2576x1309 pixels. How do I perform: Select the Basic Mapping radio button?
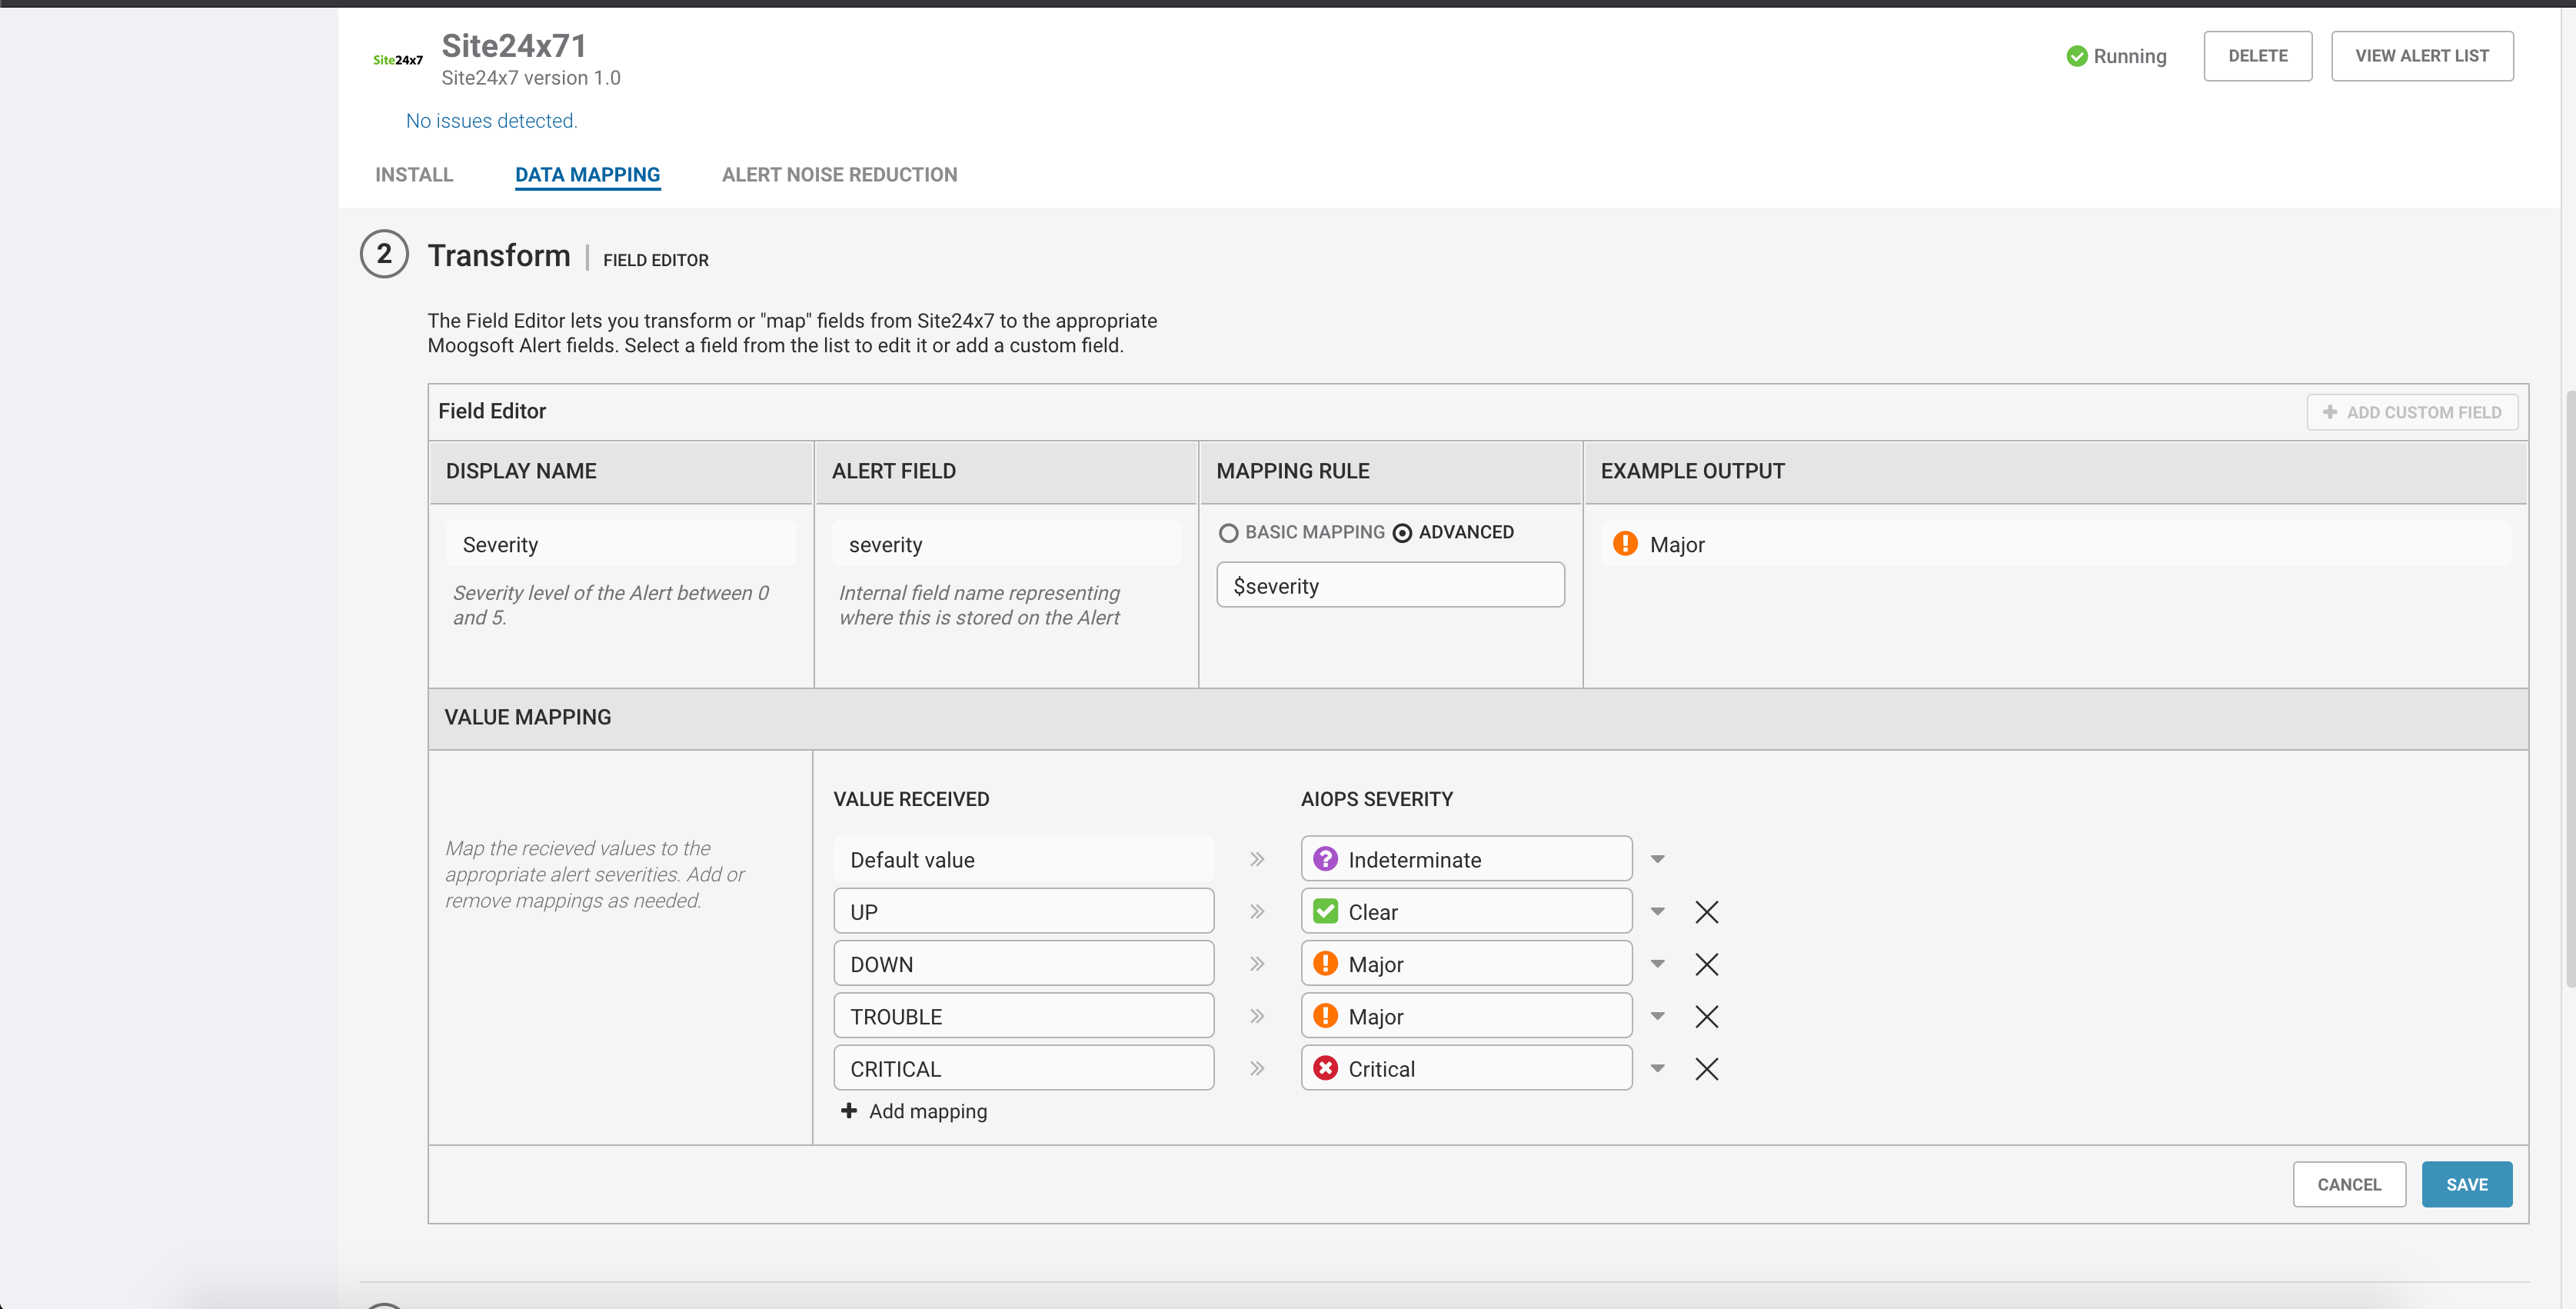[1228, 533]
